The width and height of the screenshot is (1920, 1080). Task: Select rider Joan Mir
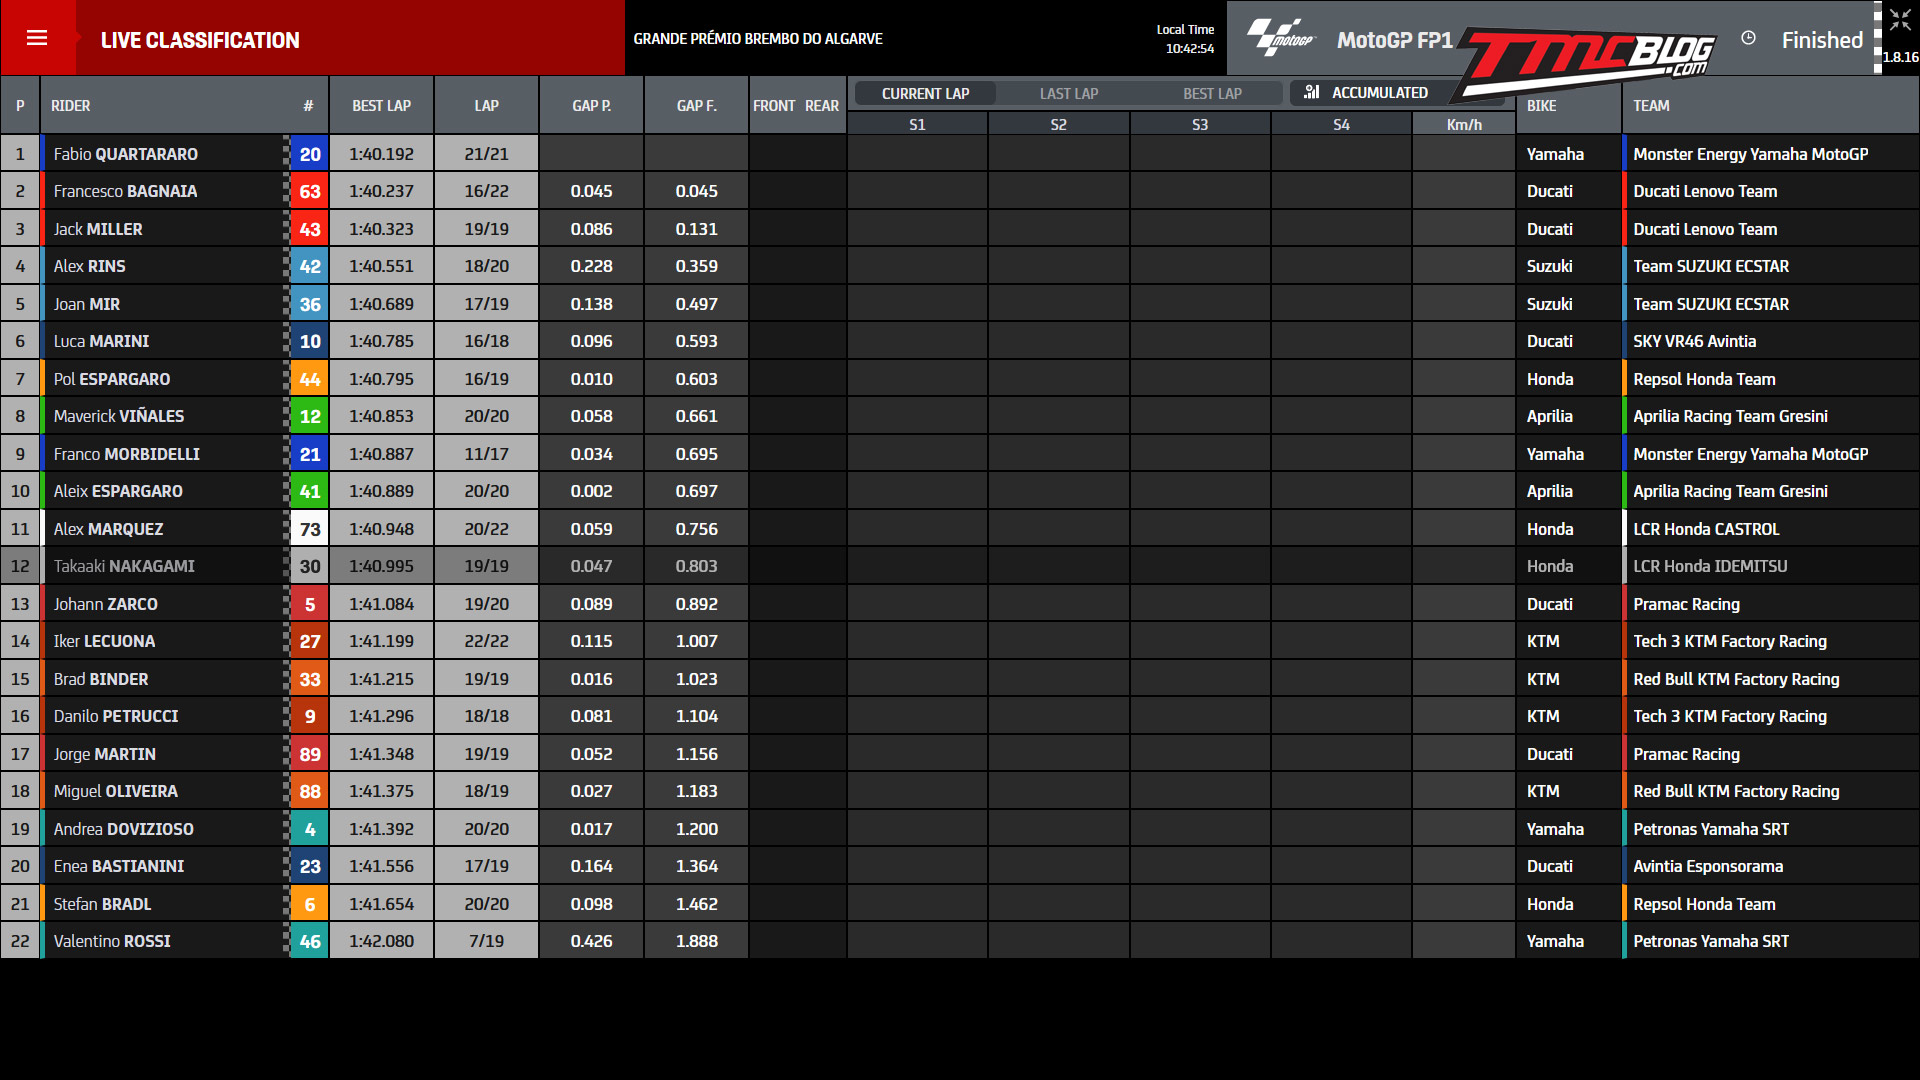(87, 304)
